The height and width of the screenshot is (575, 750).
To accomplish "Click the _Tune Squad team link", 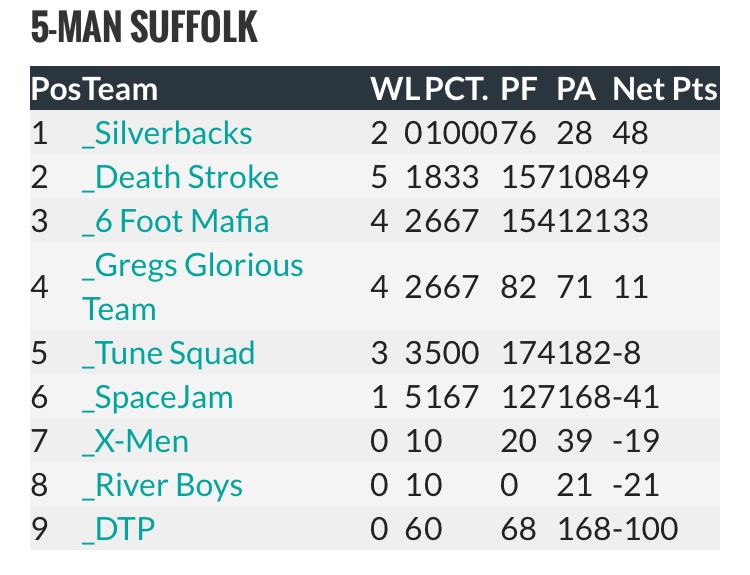I will click(168, 353).
